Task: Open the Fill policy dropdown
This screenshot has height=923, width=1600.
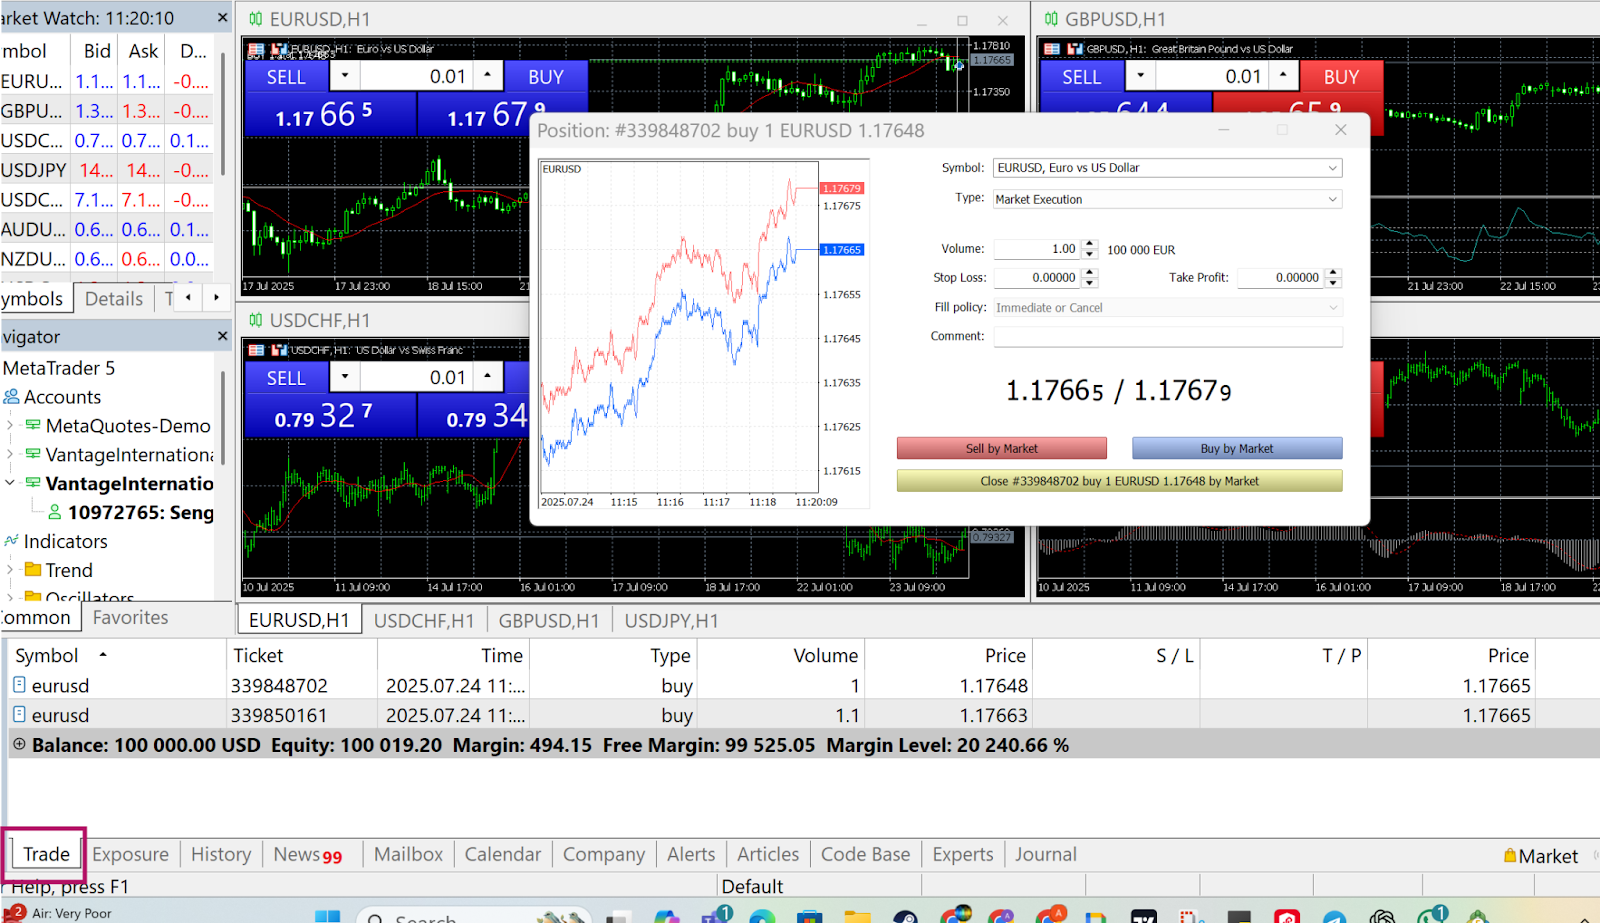Action: coord(1333,307)
